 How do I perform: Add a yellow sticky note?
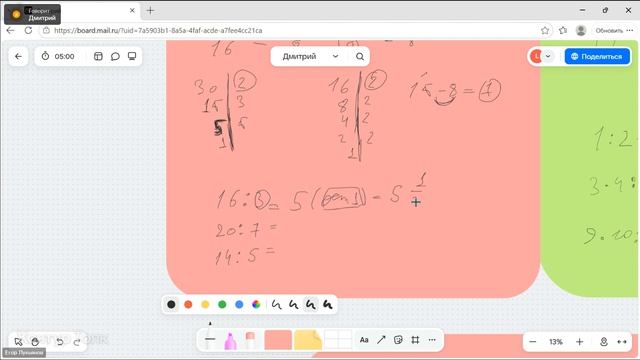coord(308,340)
